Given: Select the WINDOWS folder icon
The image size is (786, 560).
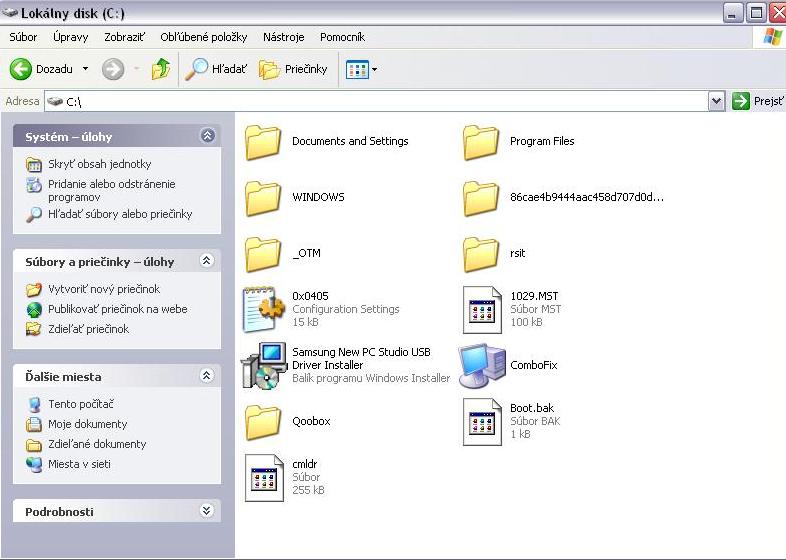Looking at the screenshot, I should (263, 198).
